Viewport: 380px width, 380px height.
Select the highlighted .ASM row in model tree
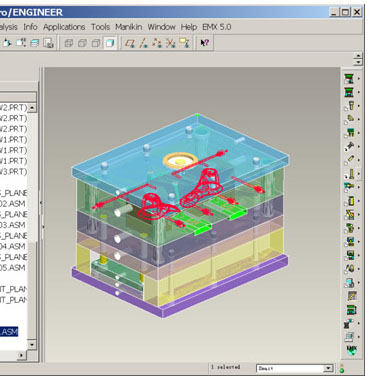tap(9, 332)
